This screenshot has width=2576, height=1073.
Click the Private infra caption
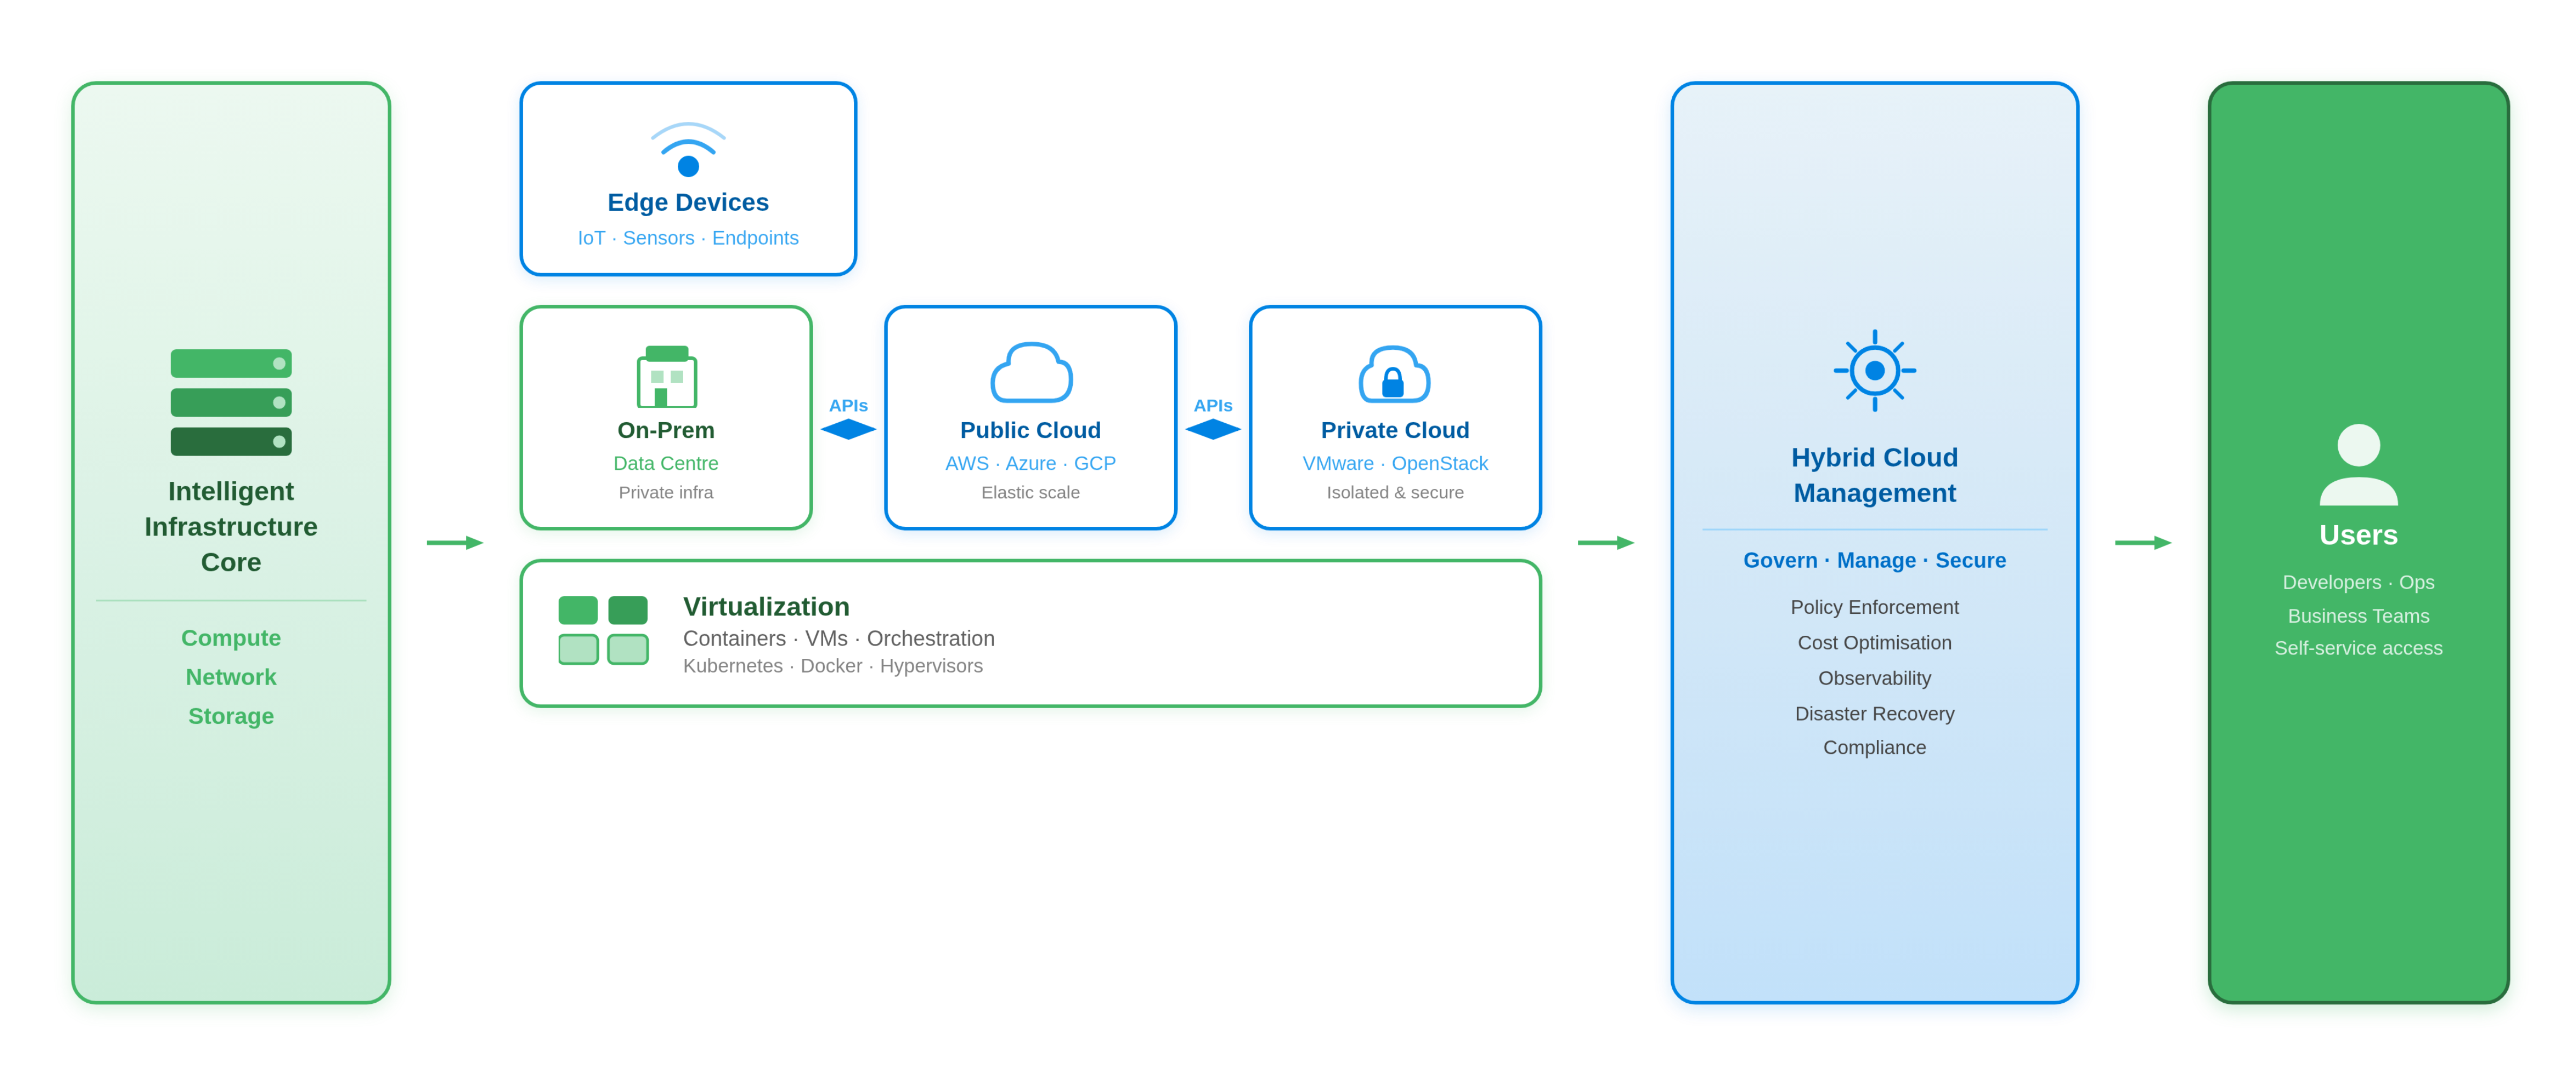click(x=666, y=492)
